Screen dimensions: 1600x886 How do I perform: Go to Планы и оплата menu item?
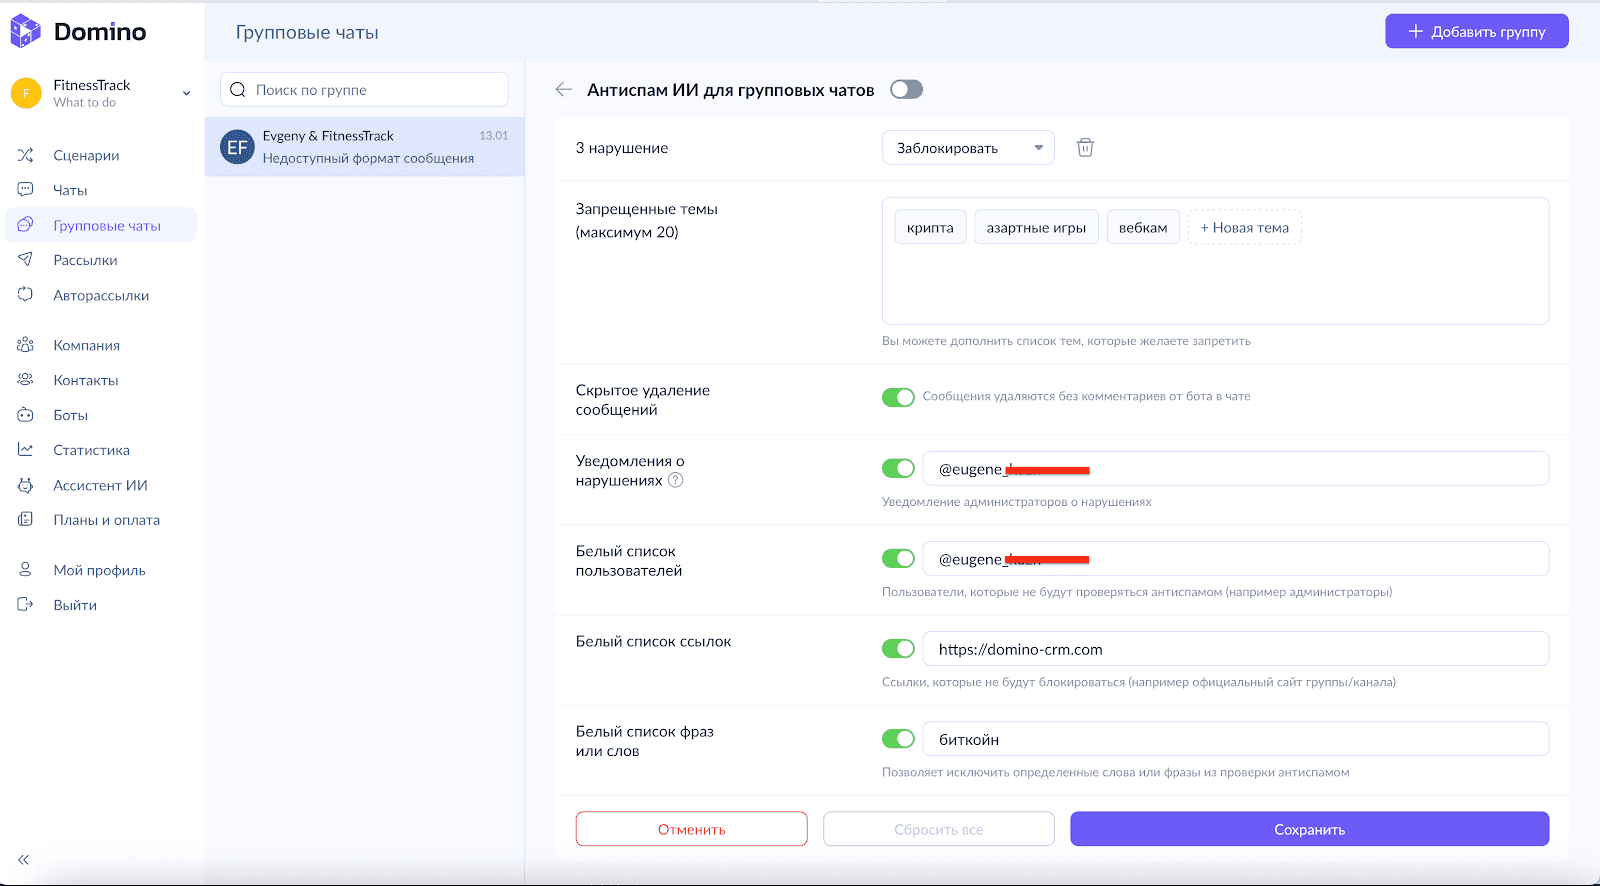[106, 520]
